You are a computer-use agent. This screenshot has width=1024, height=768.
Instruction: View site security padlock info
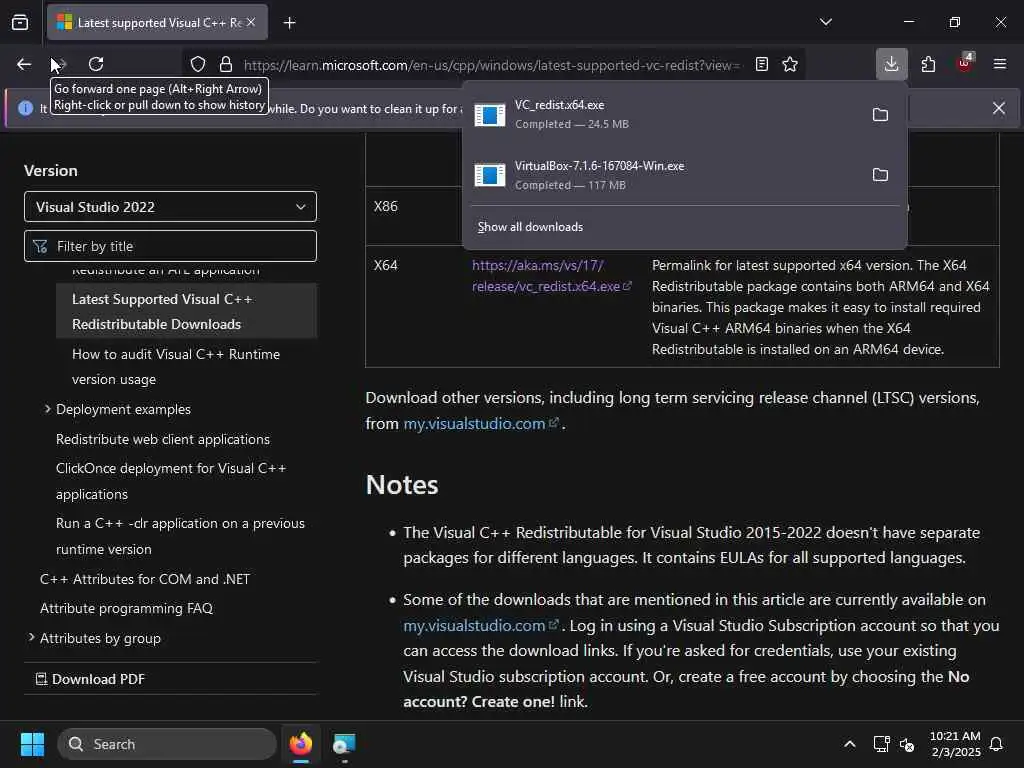pos(226,64)
